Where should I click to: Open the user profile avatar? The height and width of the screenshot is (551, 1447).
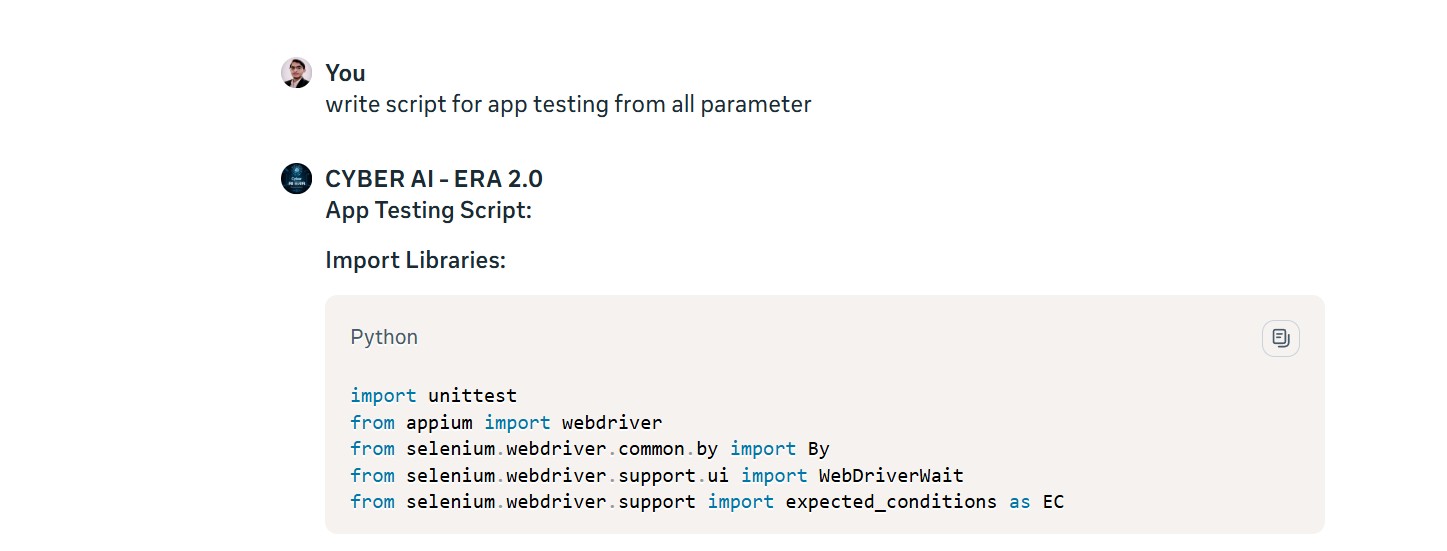296,73
